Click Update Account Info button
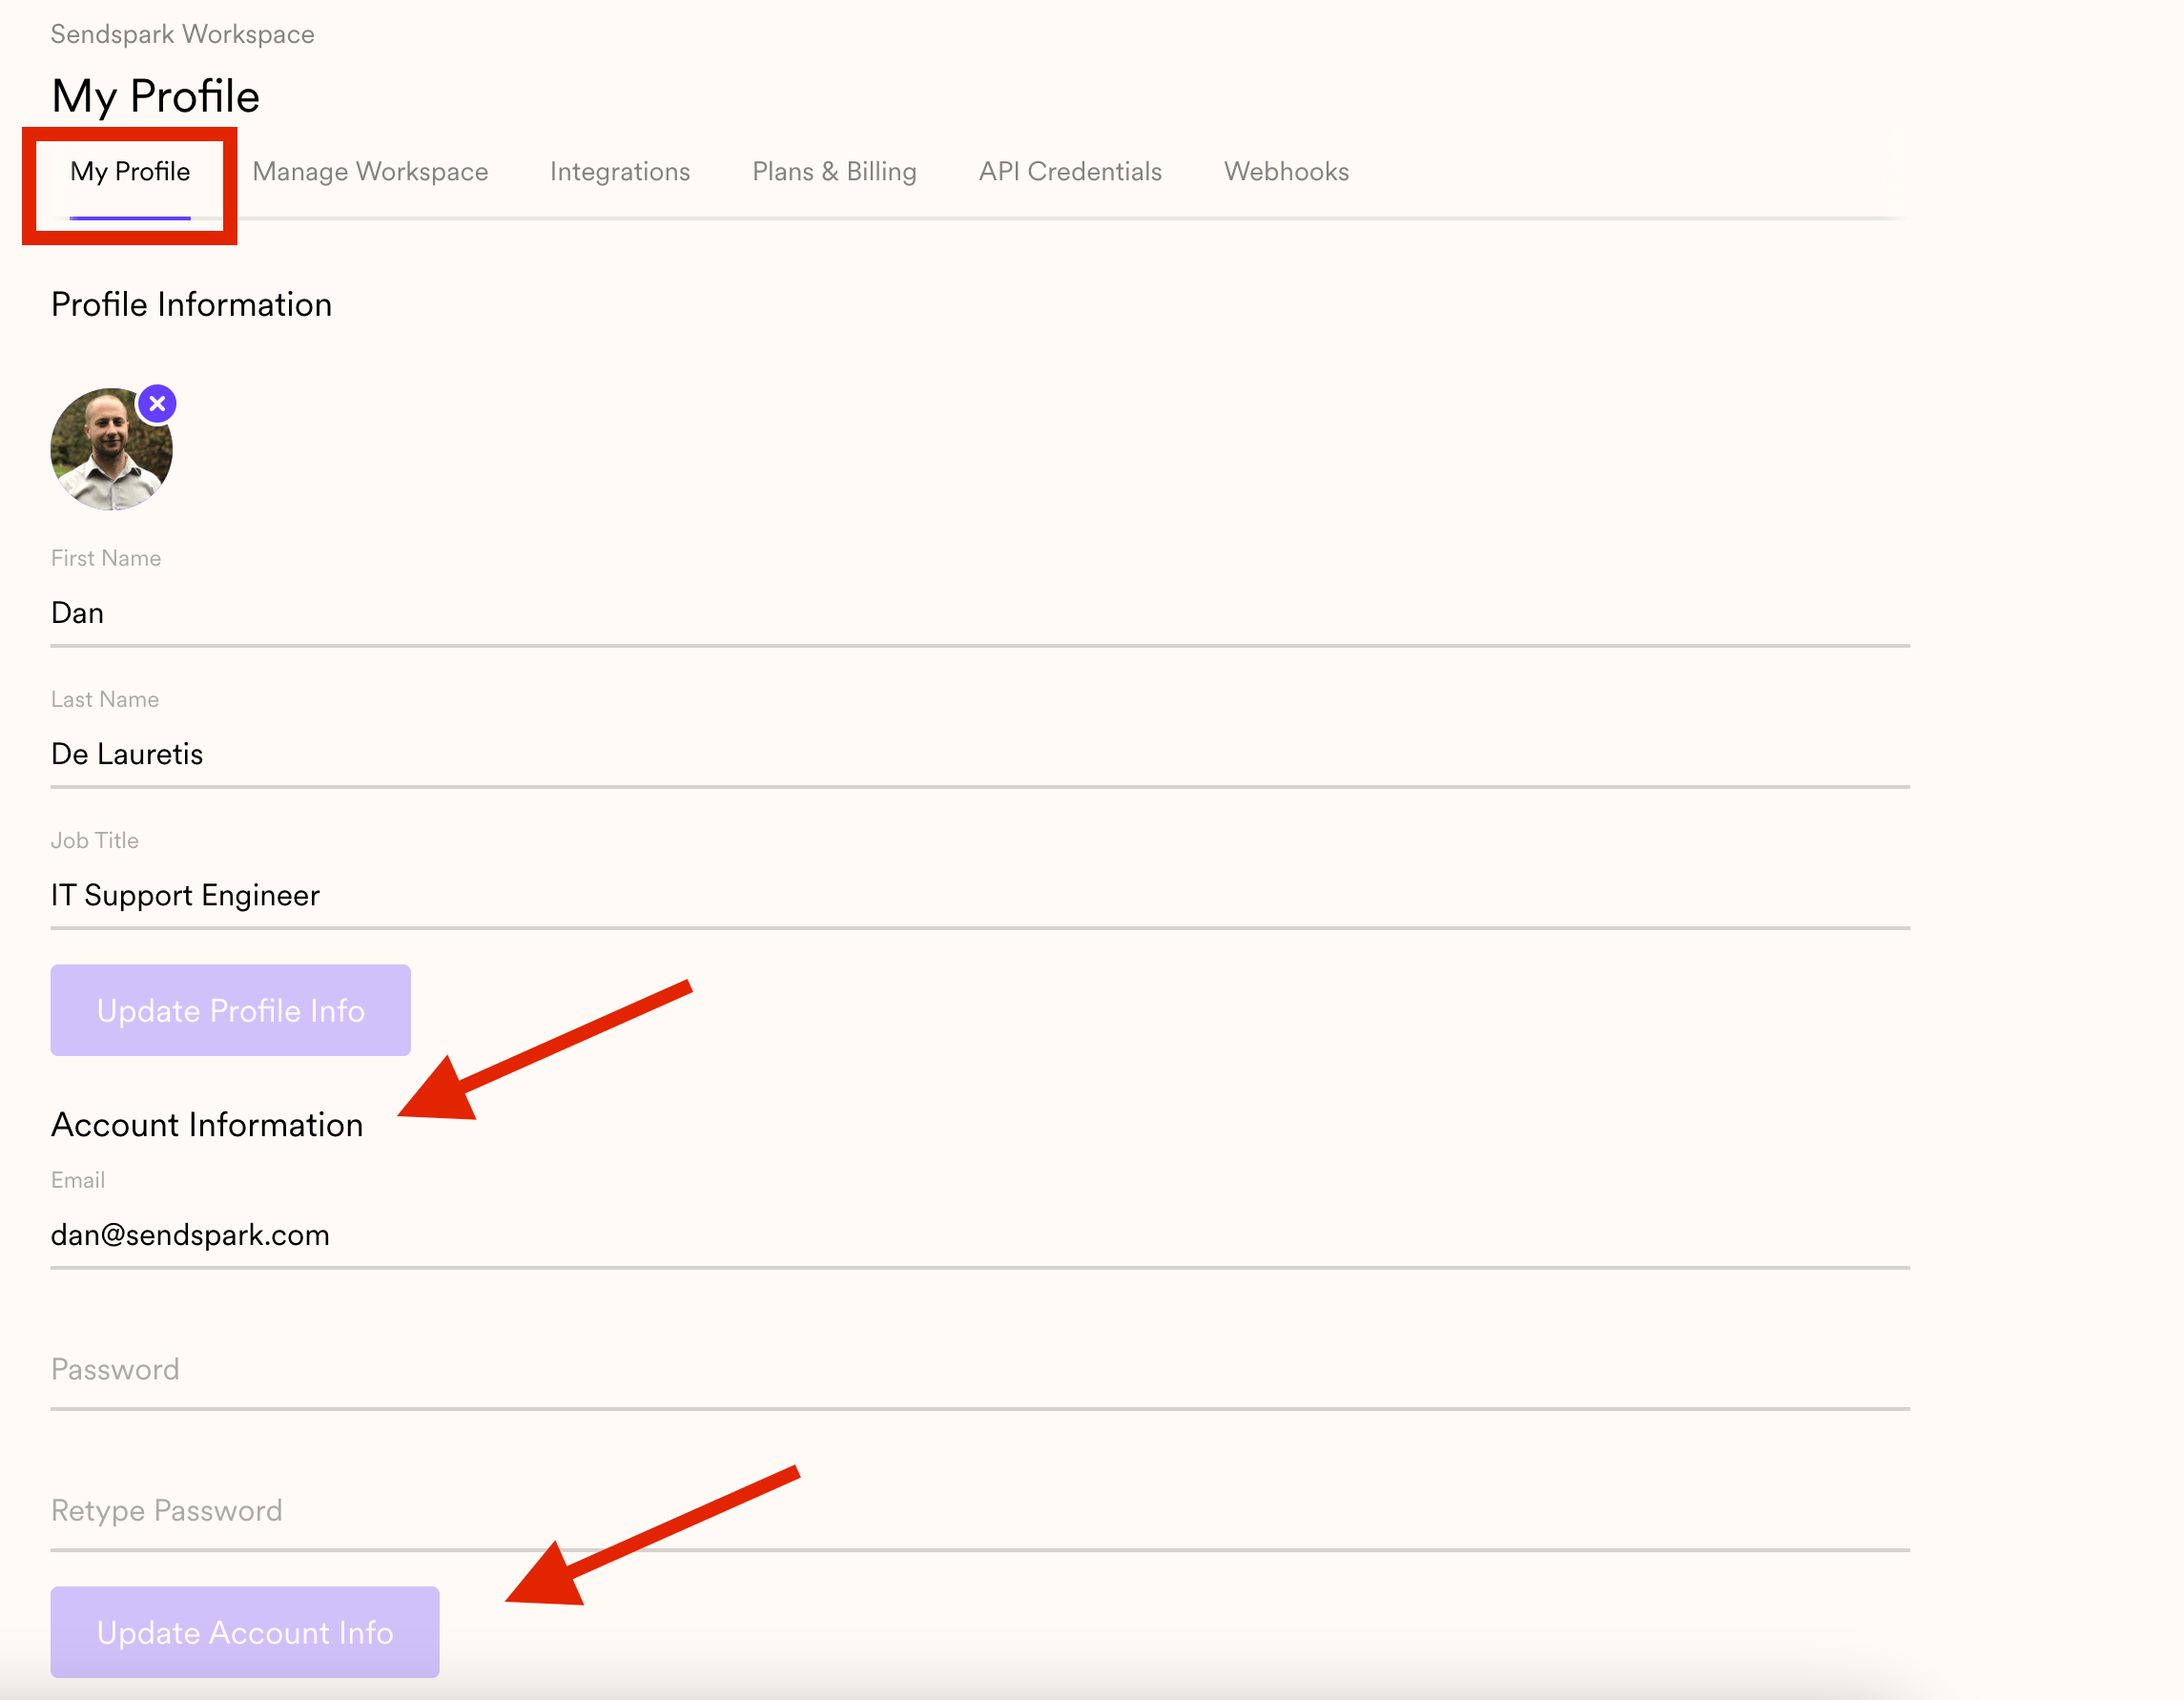Image resolution: width=2184 pixels, height=1700 pixels. pos(245,1632)
